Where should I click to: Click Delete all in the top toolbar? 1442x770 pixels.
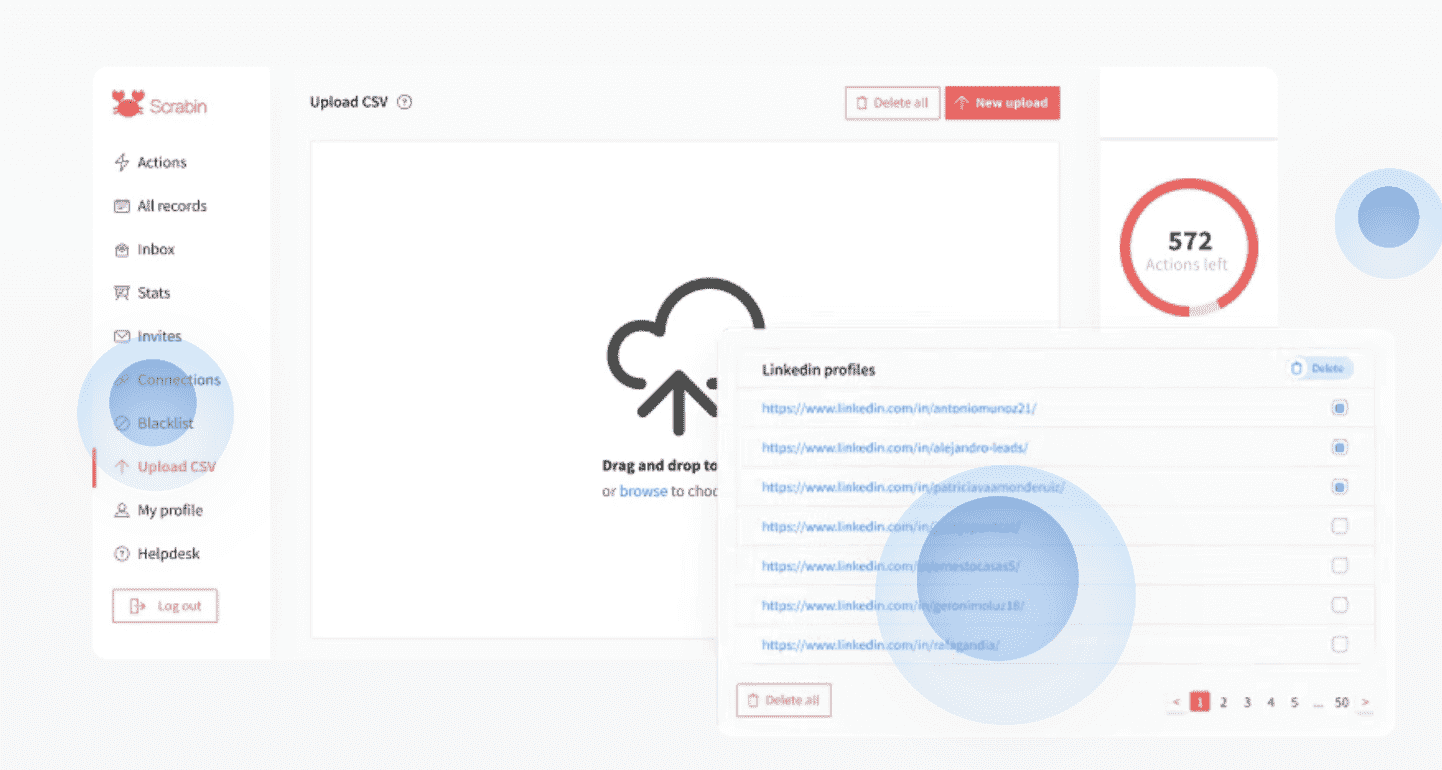pos(892,103)
